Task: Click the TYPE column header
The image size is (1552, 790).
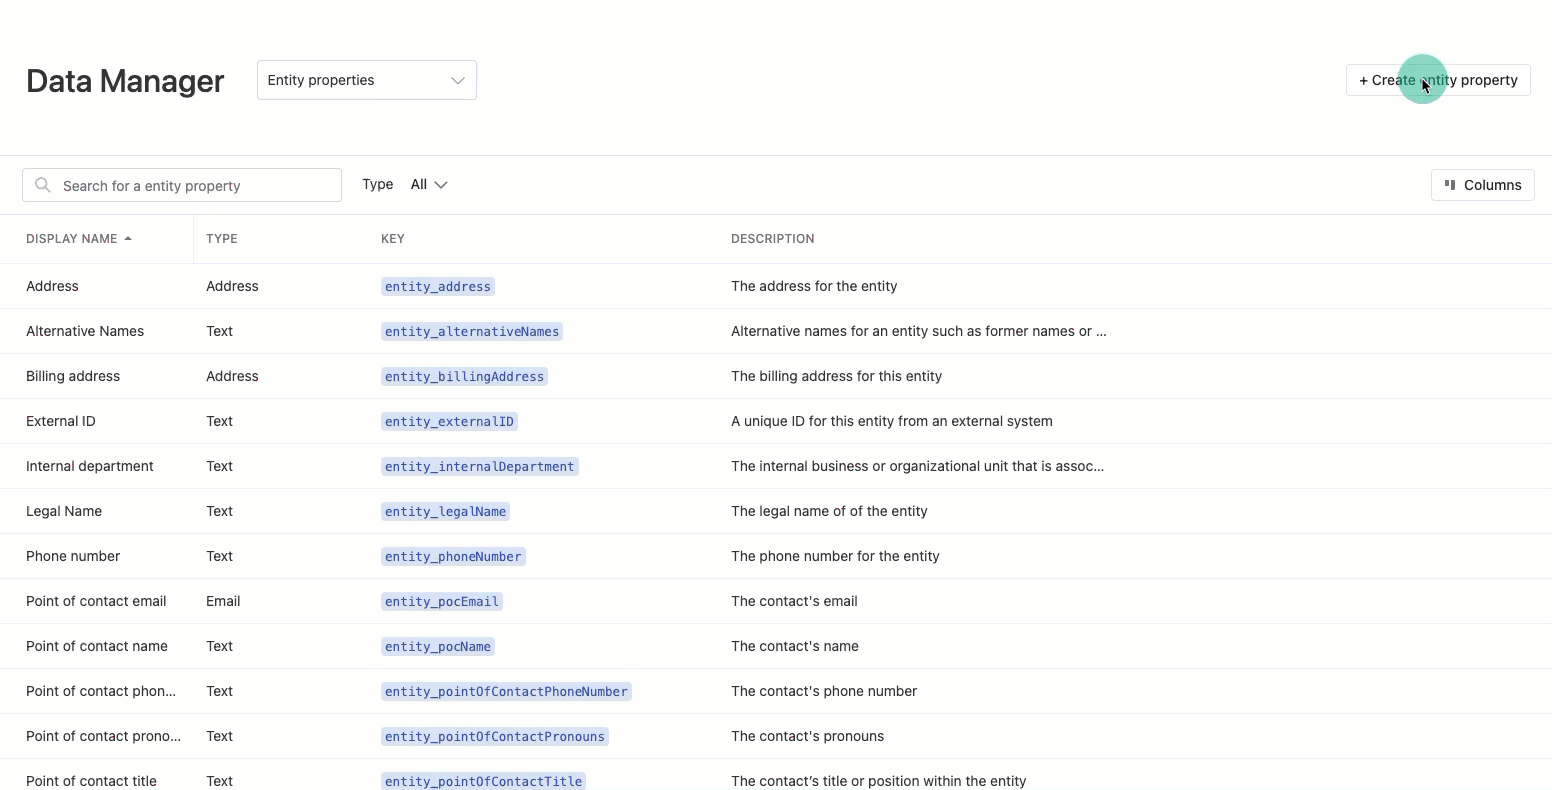Action: [x=222, y=238]
